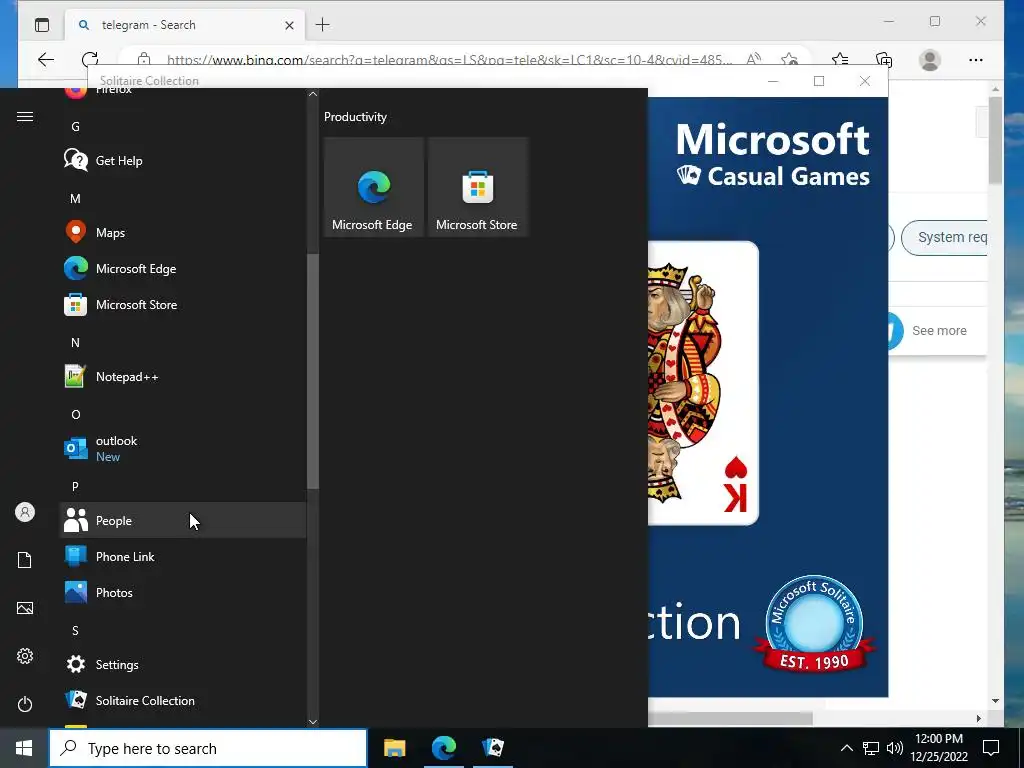Open the network status tray icon
The width and height of the screenshot is (1024, 768).
click(x=871, y=748)
